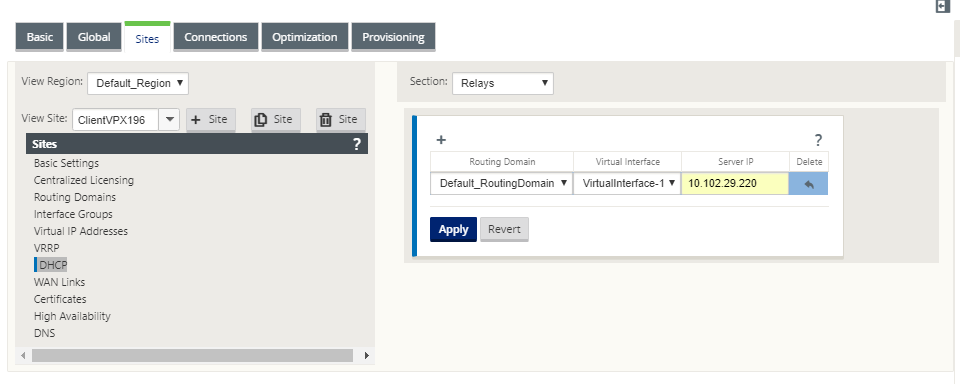Delete site using trash Site button
The height and width of the screenshot is (384, 960).
point(340,119)
